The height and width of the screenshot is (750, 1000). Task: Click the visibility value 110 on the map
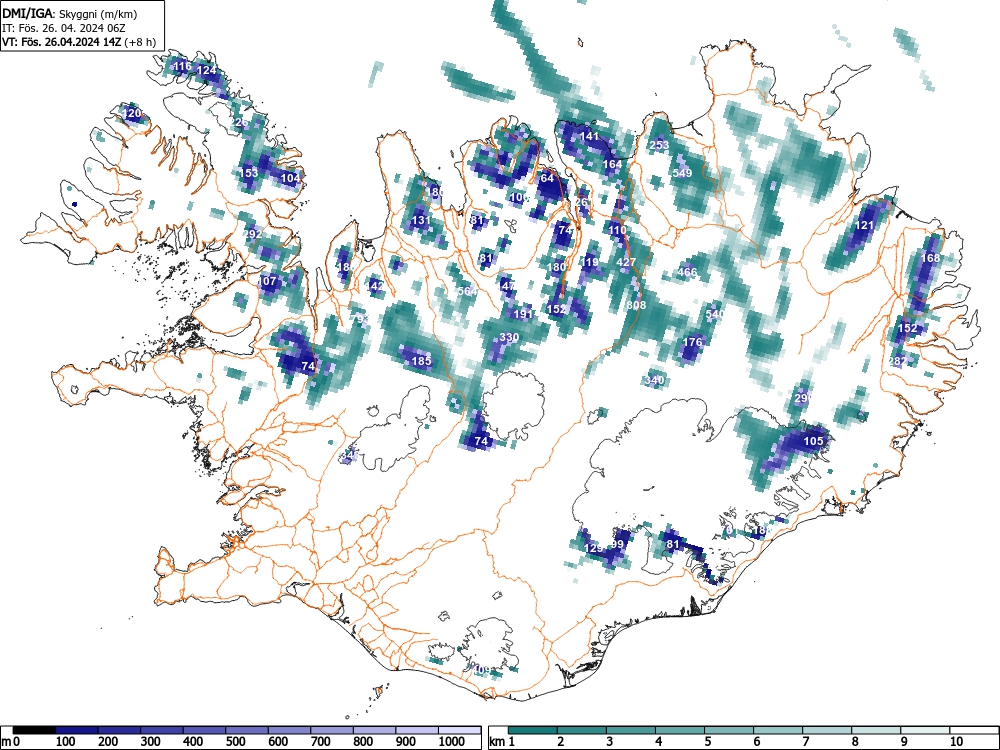click(x=617, y=230)
